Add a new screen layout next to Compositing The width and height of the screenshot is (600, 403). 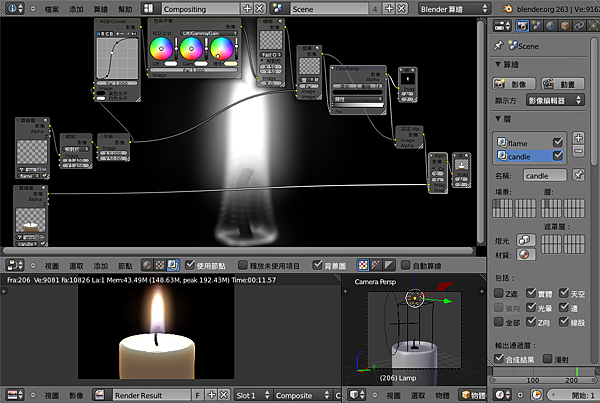point(247,8)
